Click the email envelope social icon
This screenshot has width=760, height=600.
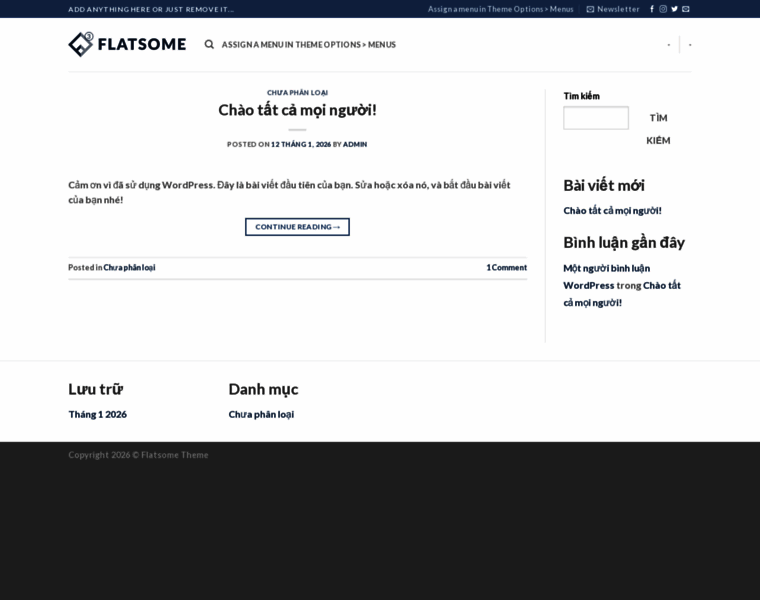(686, 9)
